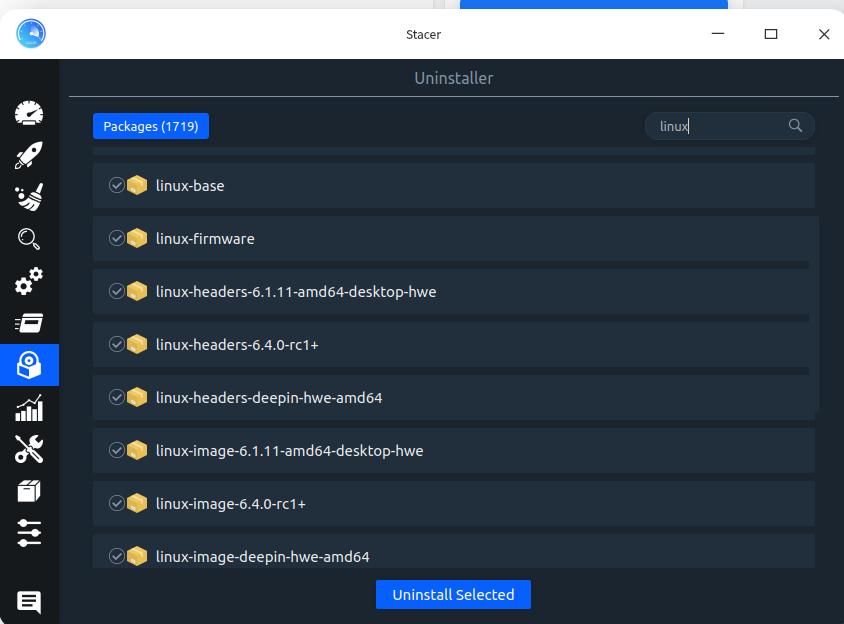This screenshot has width=844, height=624.
Task: Click the search magnifier in search field
Action: coord(795,125)
